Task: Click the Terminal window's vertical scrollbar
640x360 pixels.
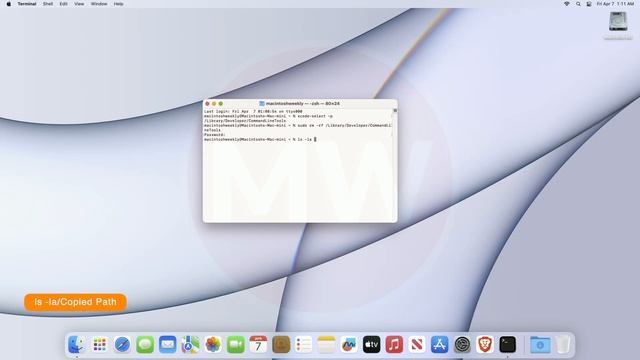Action: 395,165
